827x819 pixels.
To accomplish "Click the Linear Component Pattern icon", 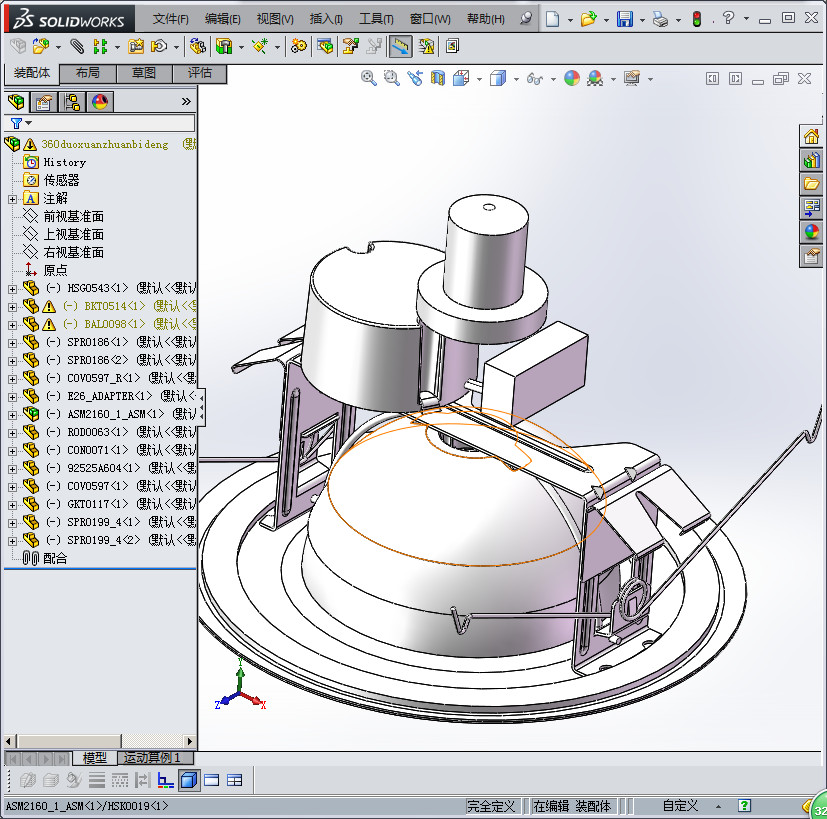I will coord(100,46).
